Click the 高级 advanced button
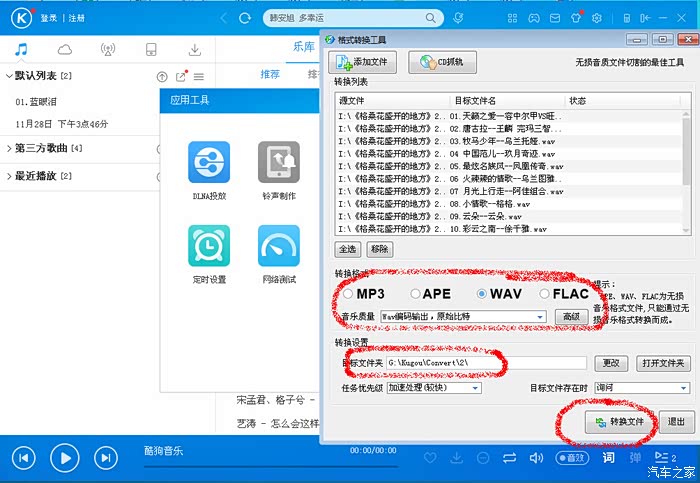The image size is (700, 483). (571, 316)
